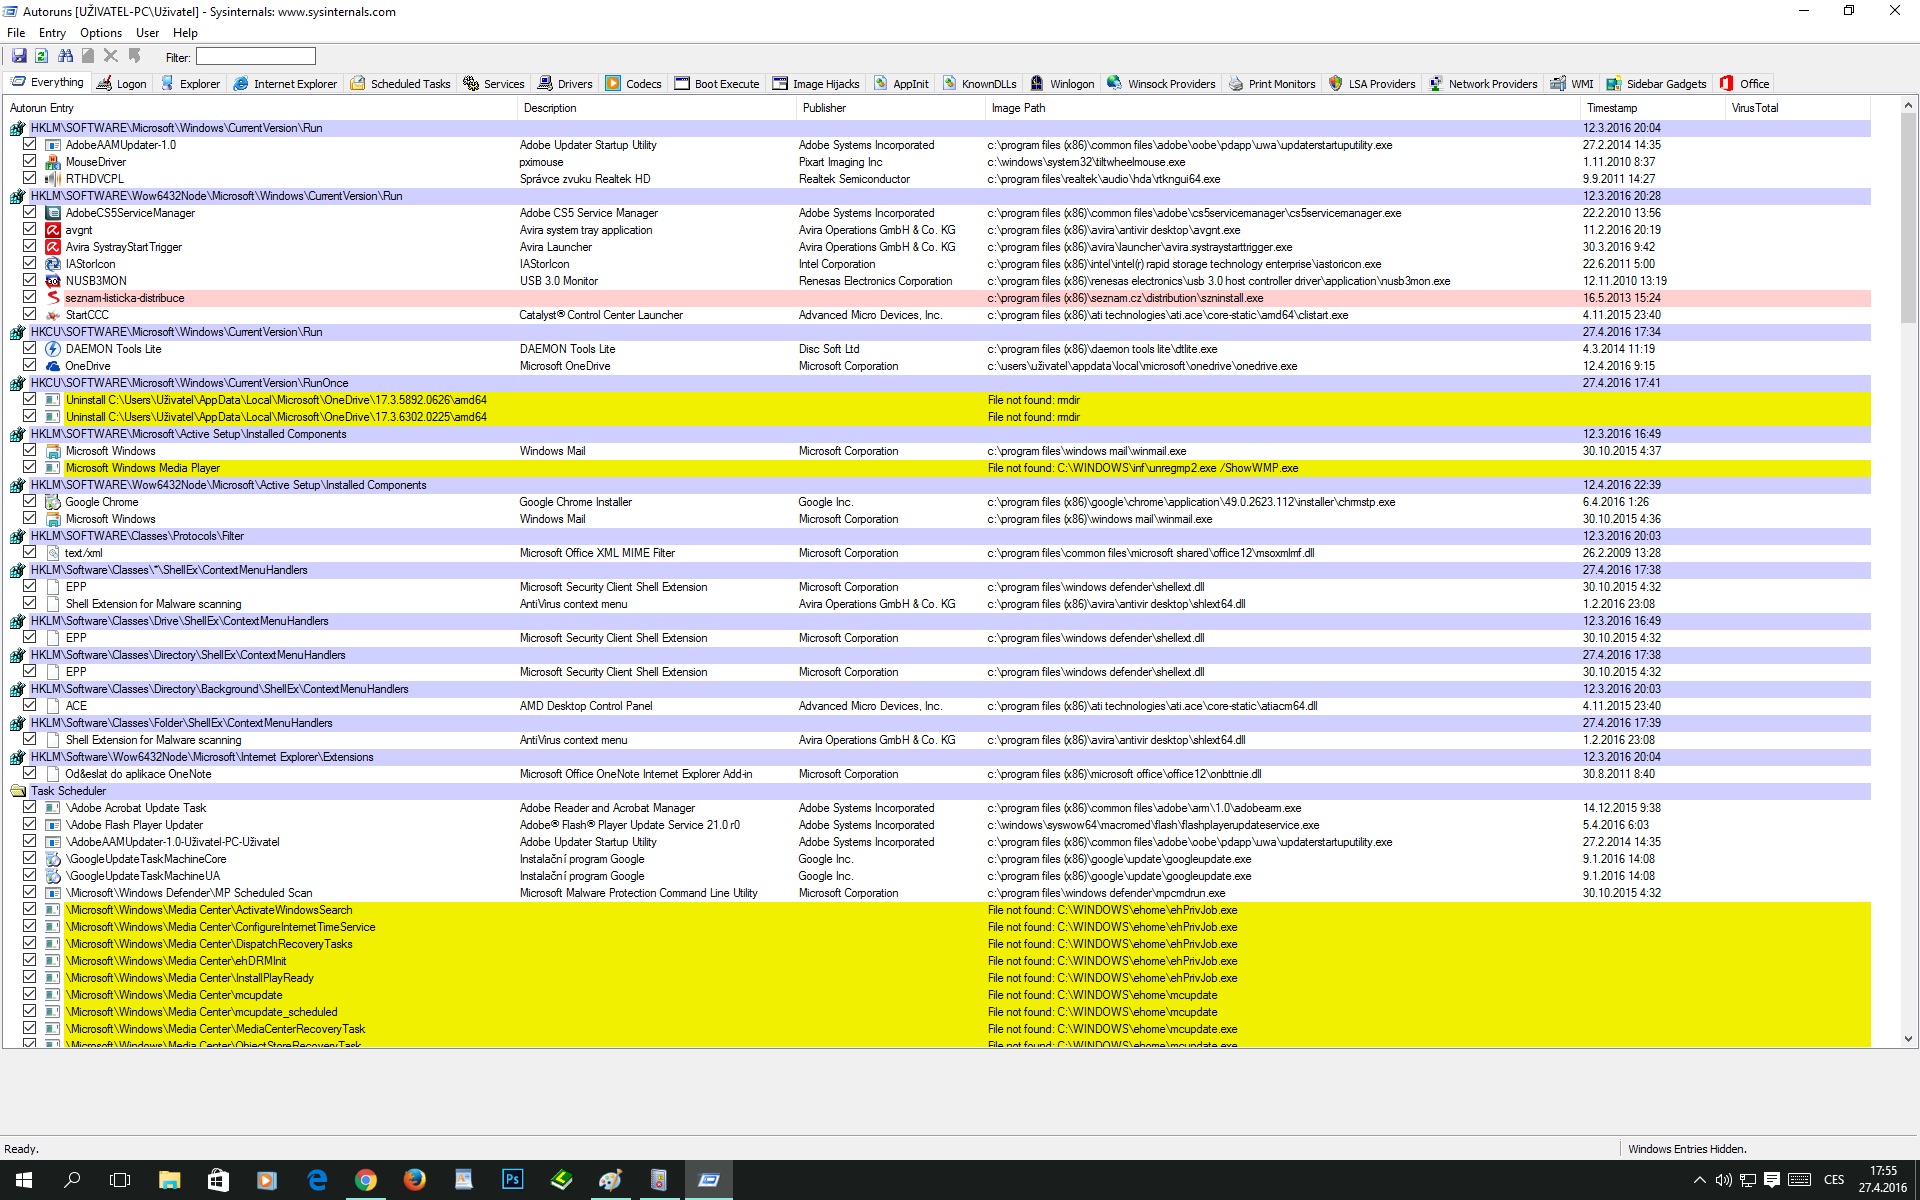Sort by the Publisher column header
This screenshot has width=1920, height=1200.
[824, 108]
